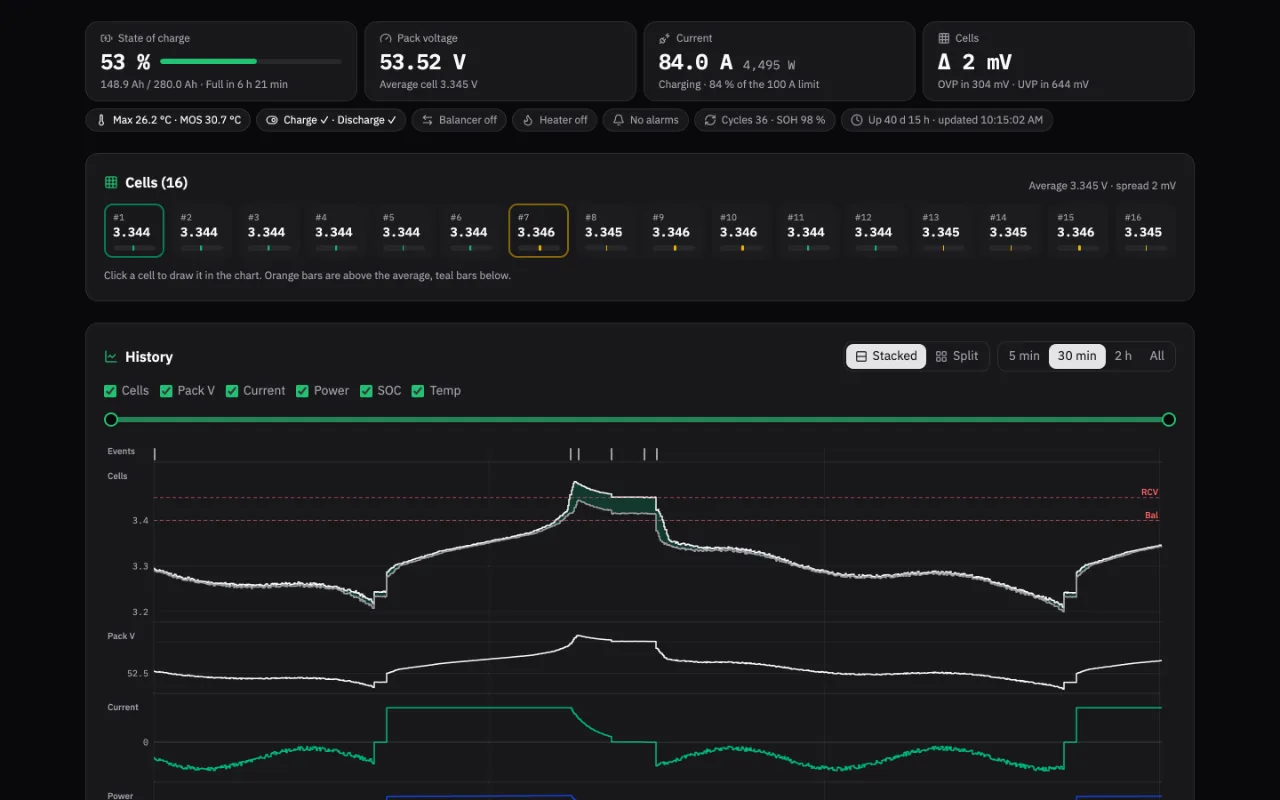The width and height of the screenshot is (1280, 800).
Task: Switch history range to 5 min
Action: click(1024, 356)
